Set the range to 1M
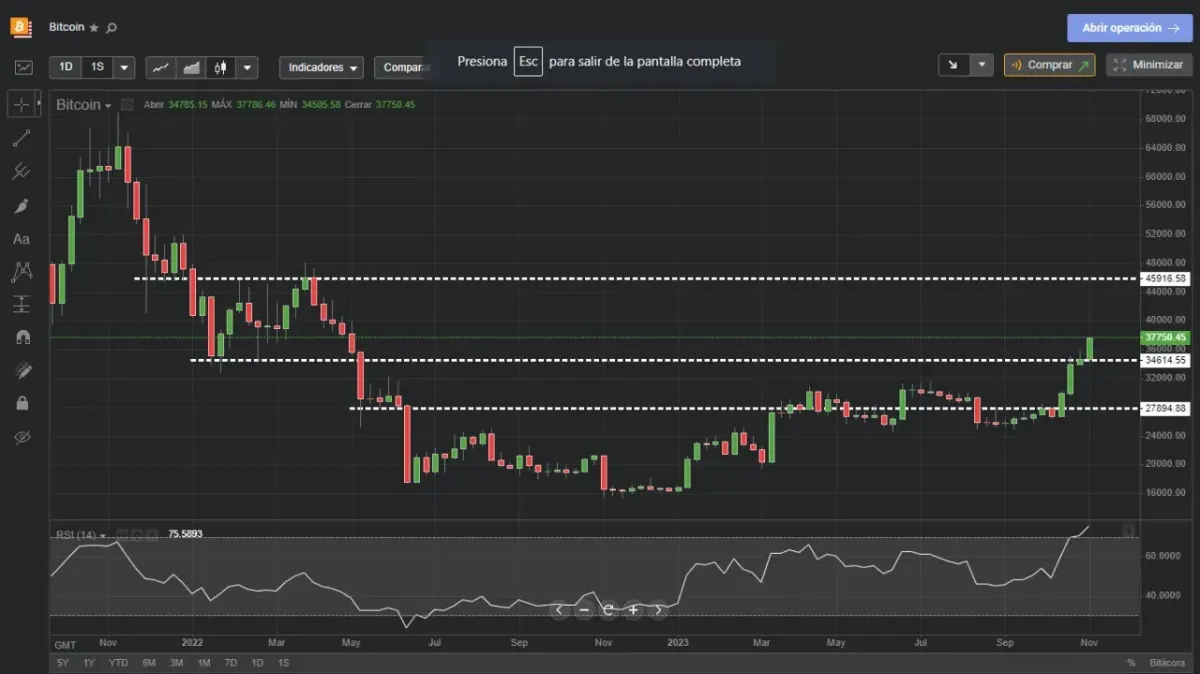Viewport: 1200px width, 674px height. (x=203, y=663)
